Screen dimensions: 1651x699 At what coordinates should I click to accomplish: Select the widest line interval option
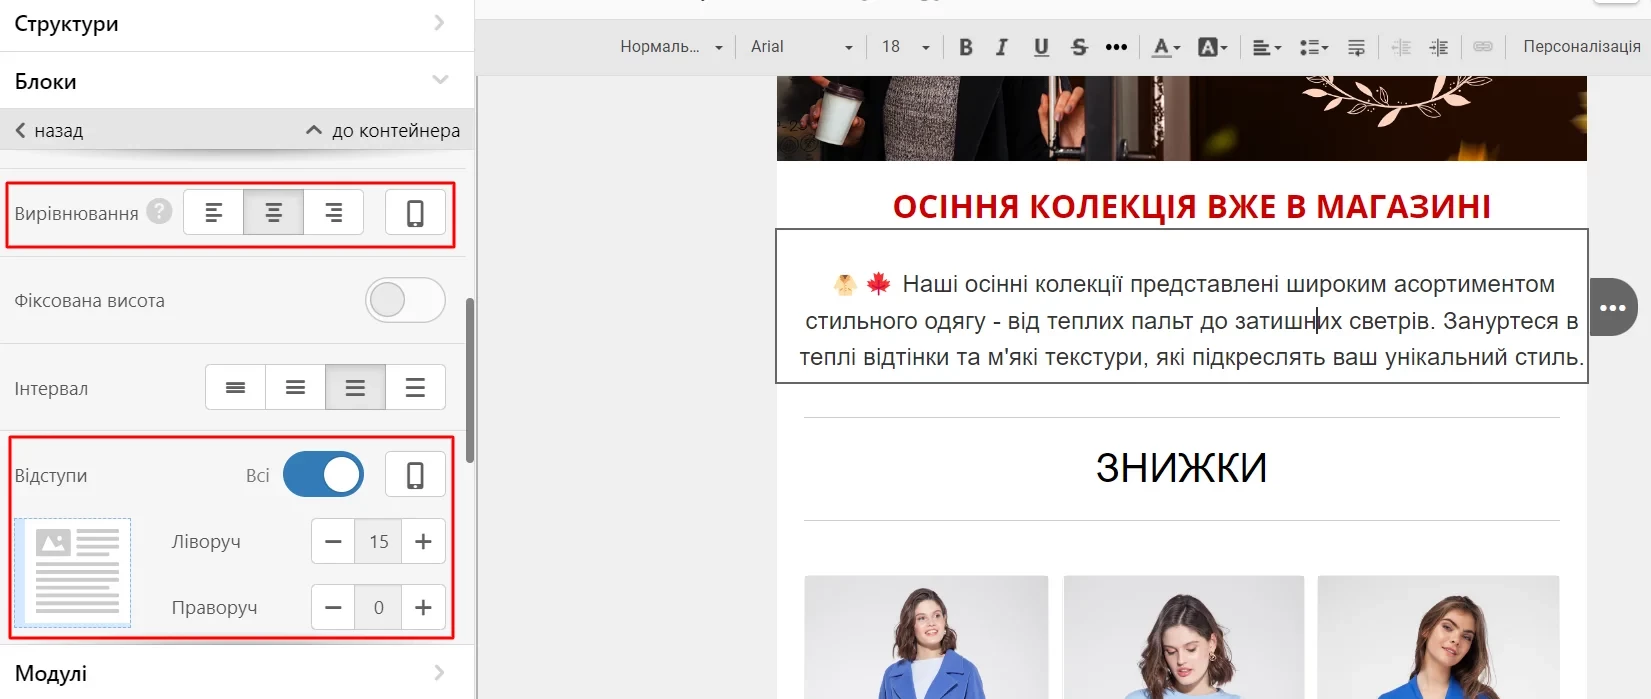415,387
